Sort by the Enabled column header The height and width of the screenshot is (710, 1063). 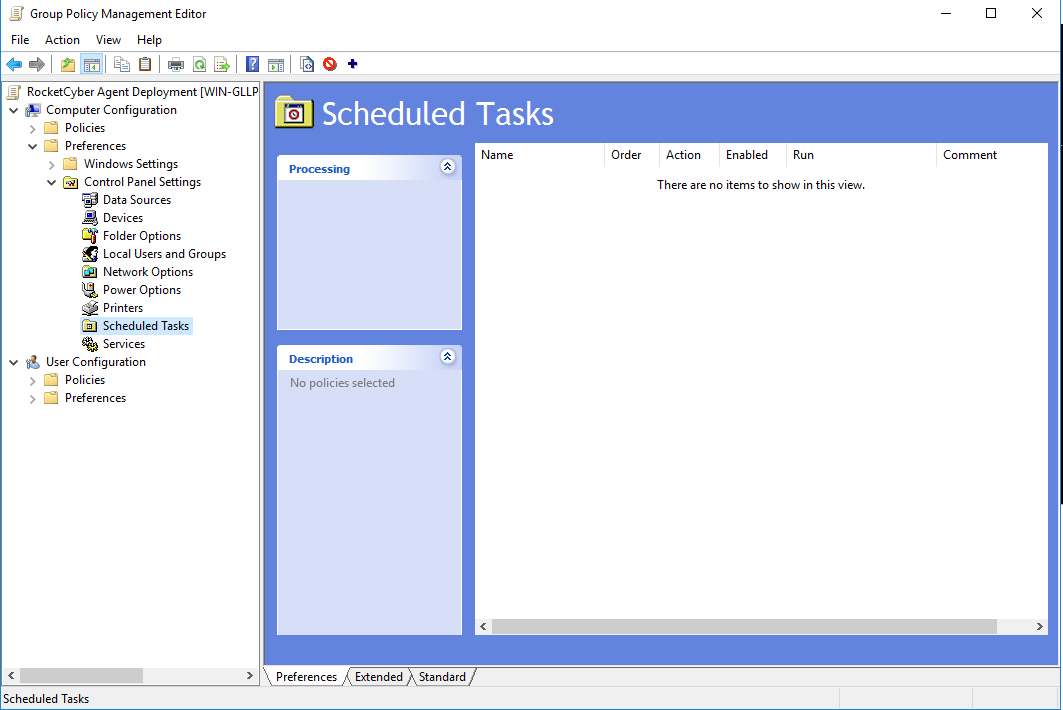[753, 155]
